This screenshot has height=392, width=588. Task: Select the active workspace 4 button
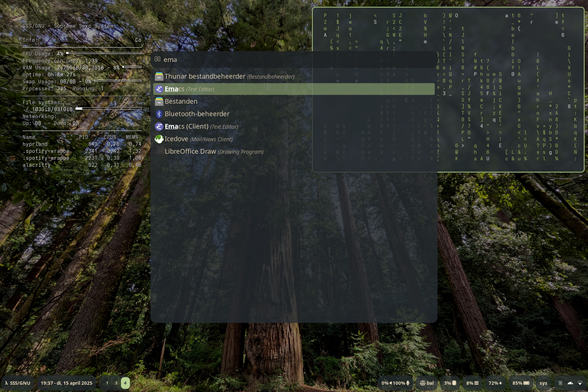[x=125, y=383]
